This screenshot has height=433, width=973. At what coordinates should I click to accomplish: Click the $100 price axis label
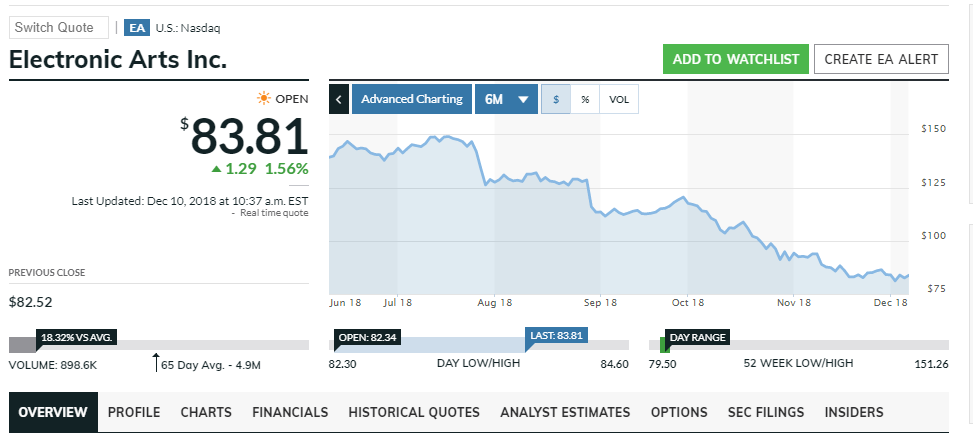click(x=933, y=236)
